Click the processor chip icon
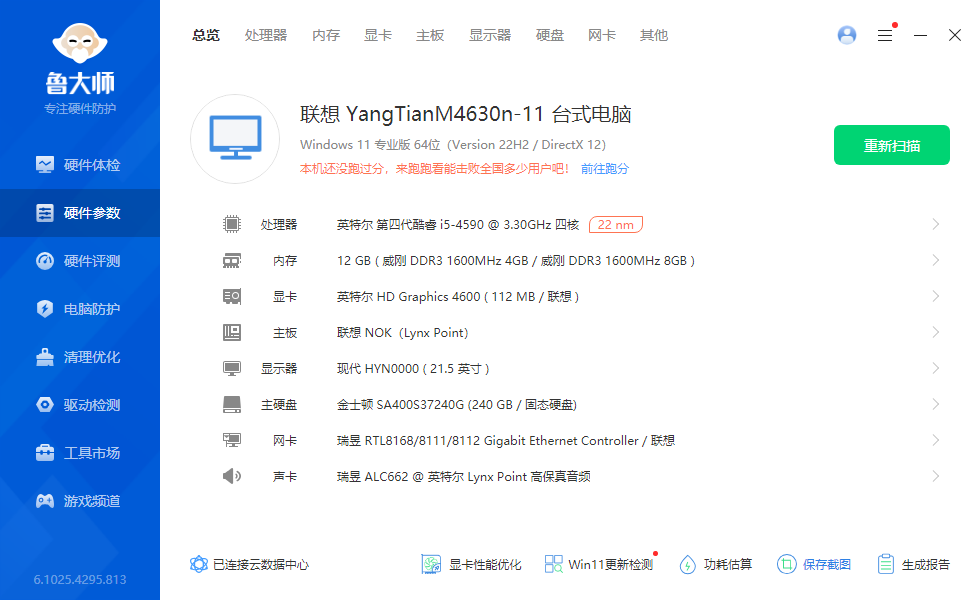Viewport: 980px width, 600px height. (x=232, y=224)
